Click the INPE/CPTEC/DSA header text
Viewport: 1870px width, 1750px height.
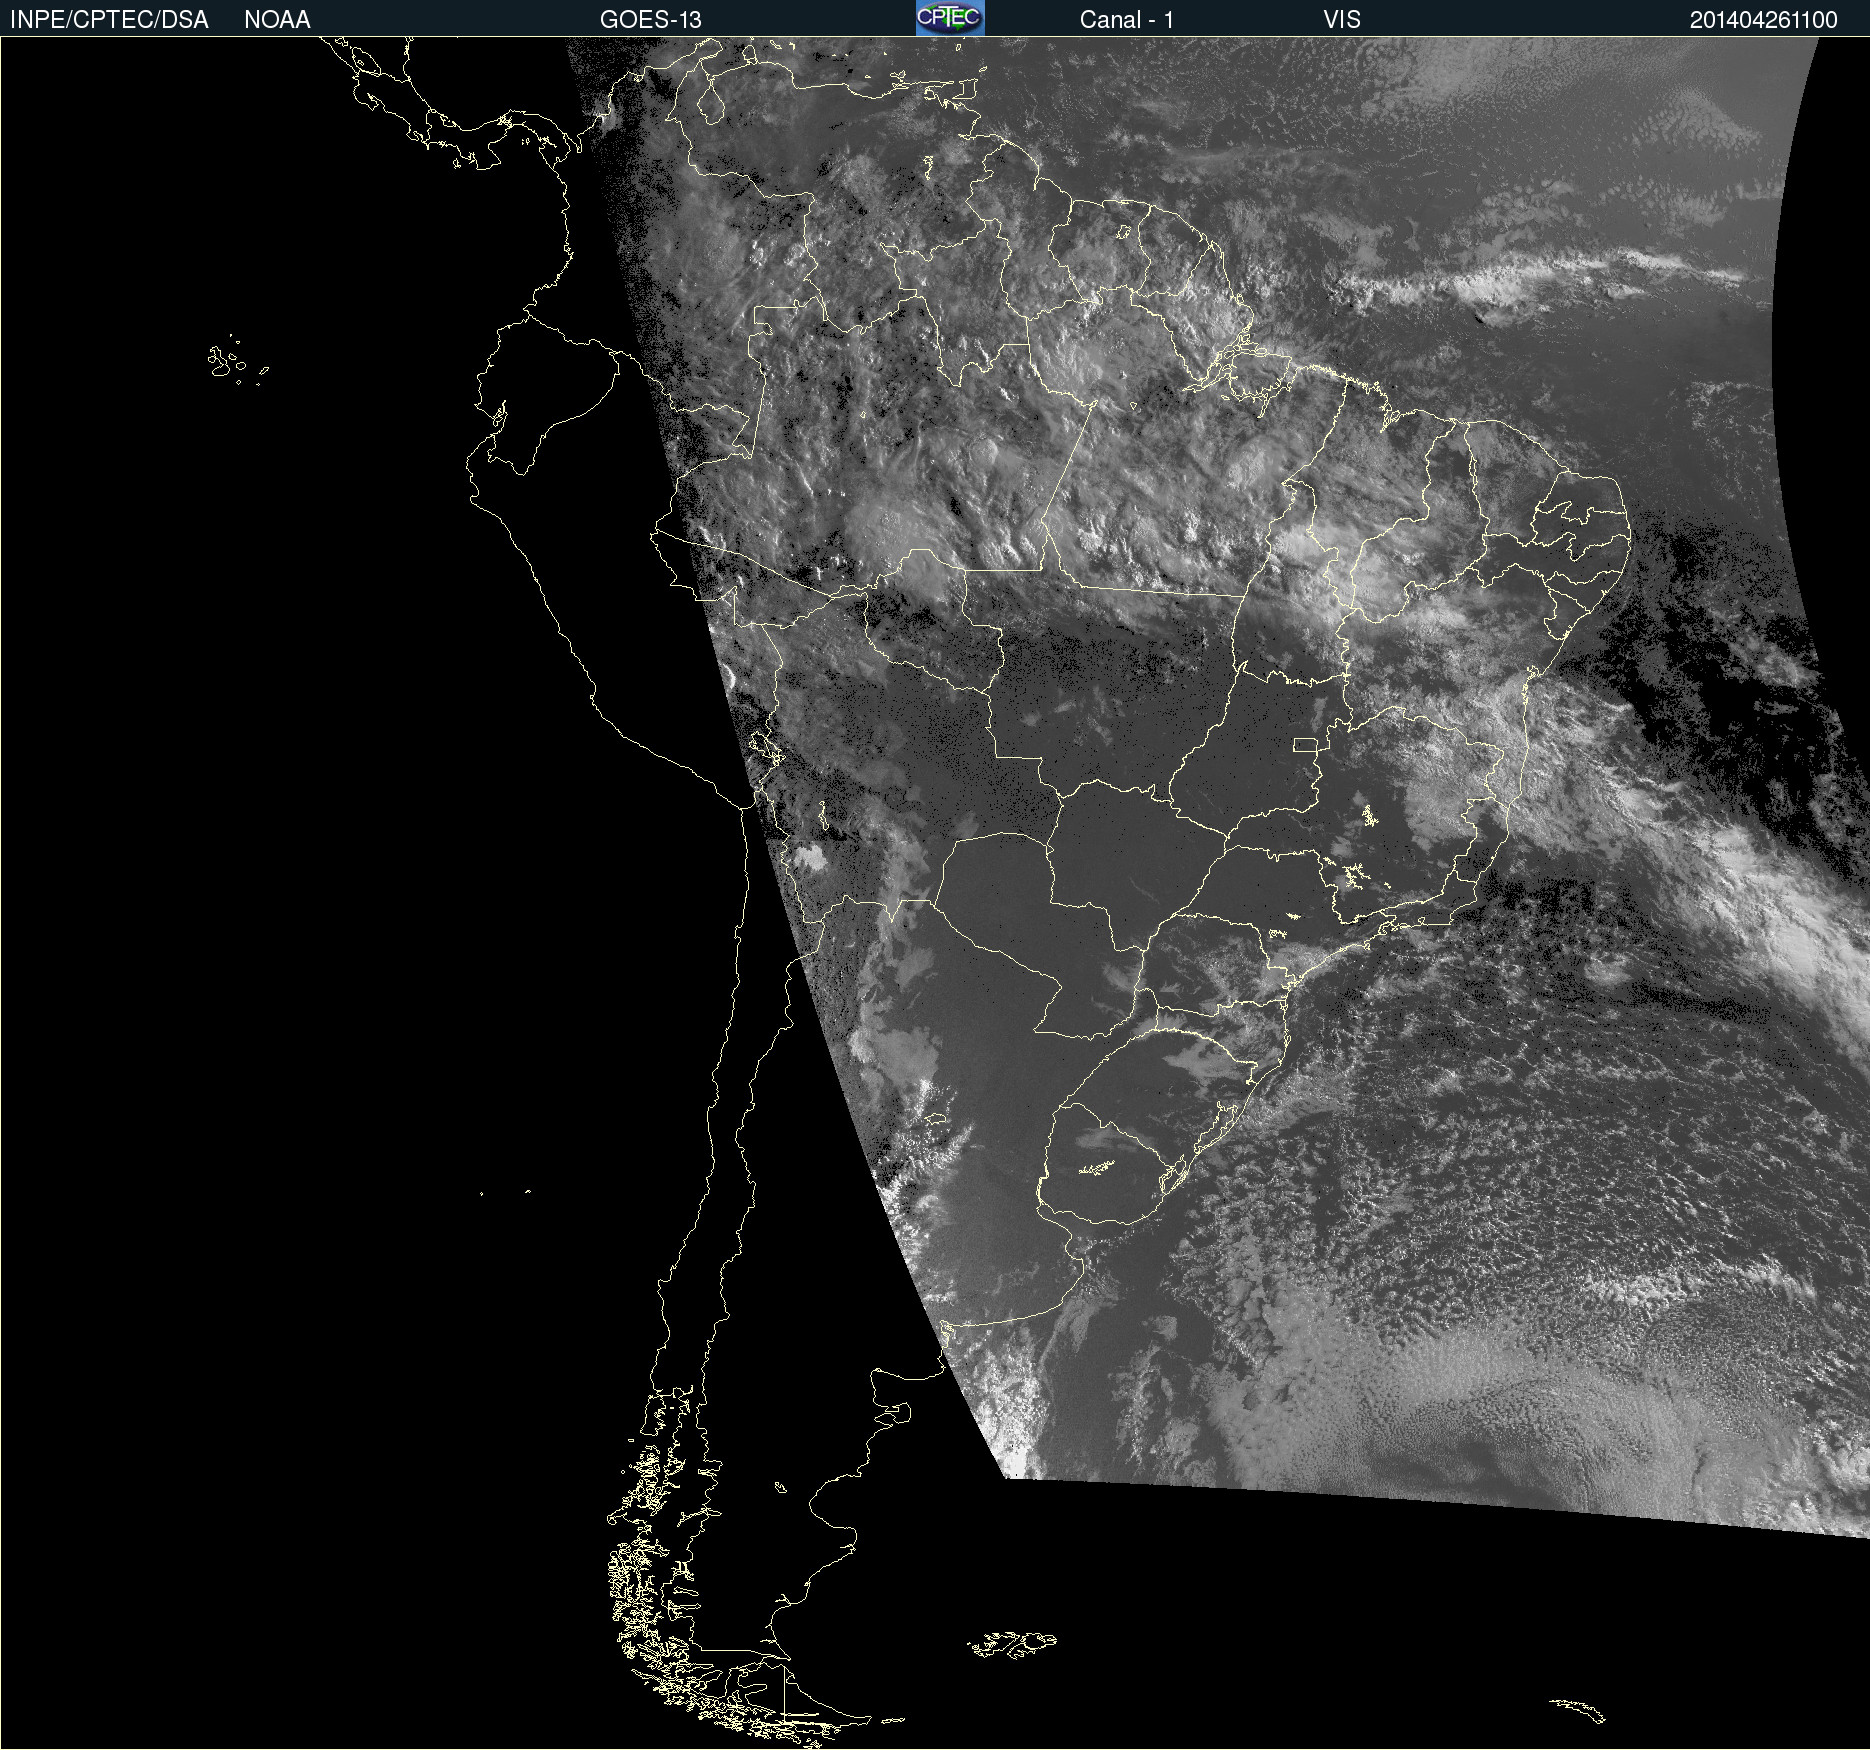[x=109, y=20]
